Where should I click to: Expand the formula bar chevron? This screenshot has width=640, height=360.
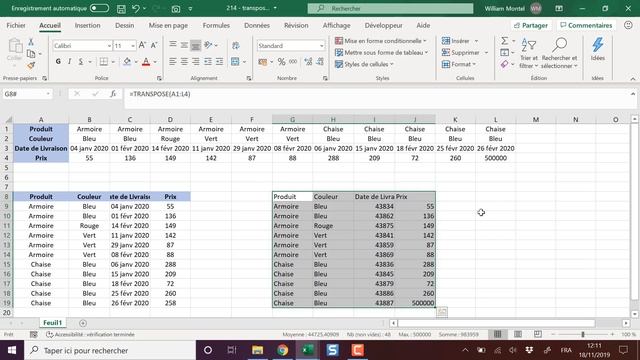[633, 94]
